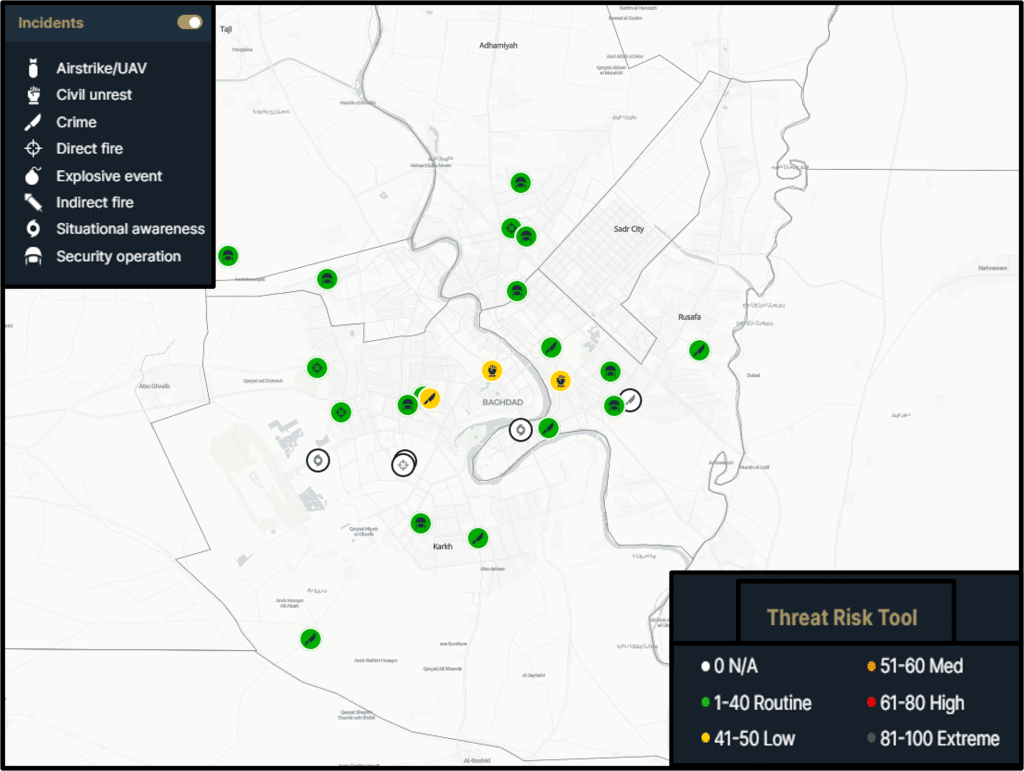Click the Situational awareness legend icon

tap(34, 229)
